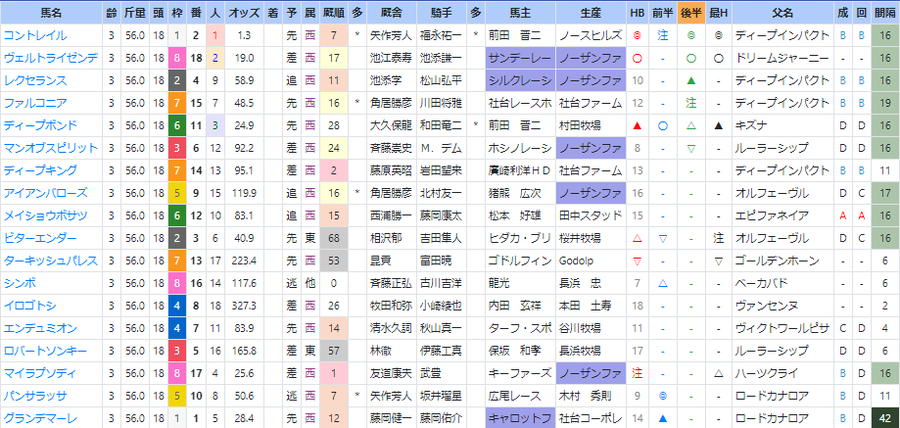
Task: Open horse link グランデマーレ
Action: (40, 418)
